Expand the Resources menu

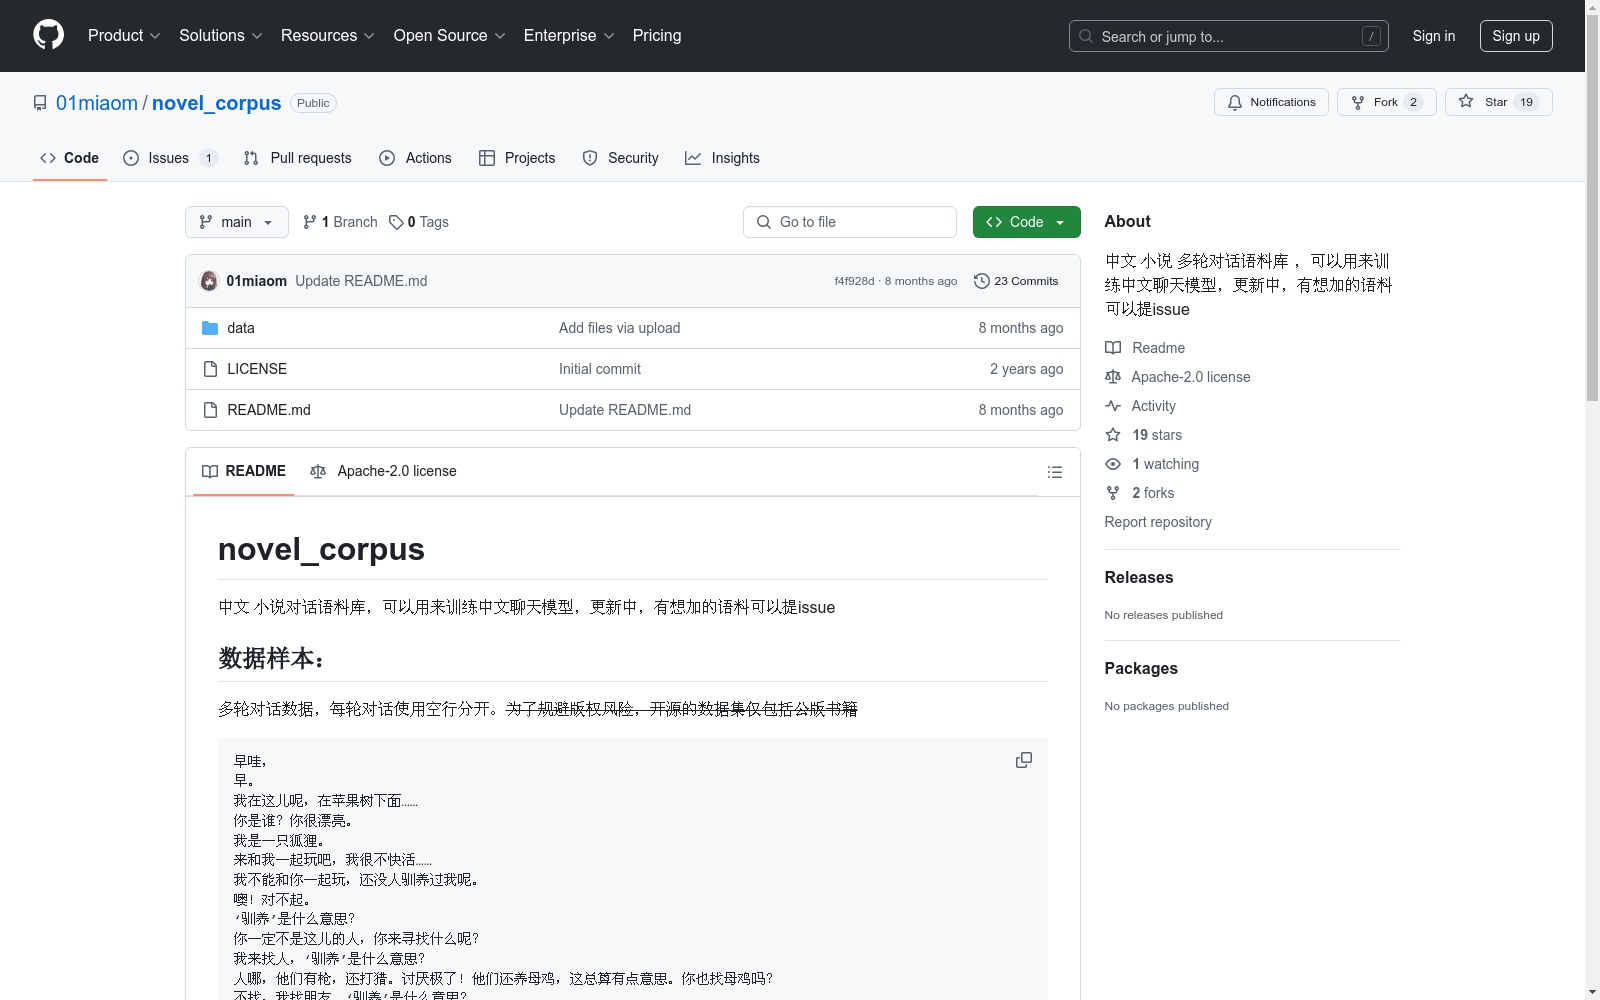(x=328, y=35)
